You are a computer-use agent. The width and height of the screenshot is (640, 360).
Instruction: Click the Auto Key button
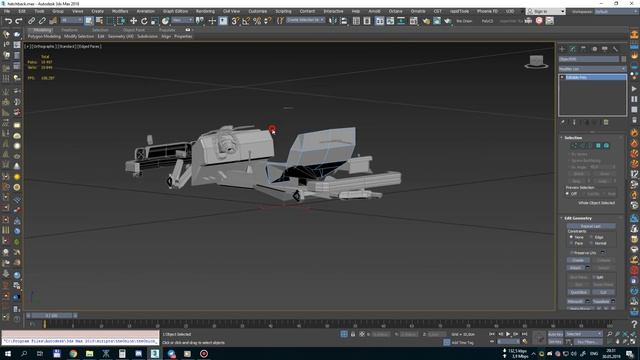pos(555,334)
